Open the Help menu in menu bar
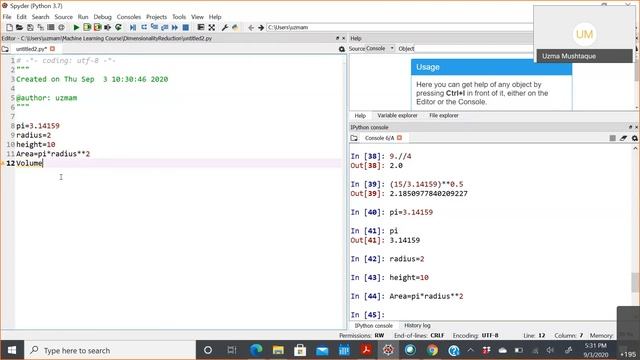Image resolution: width=640 pixels, height=360 pixels. 215,17
